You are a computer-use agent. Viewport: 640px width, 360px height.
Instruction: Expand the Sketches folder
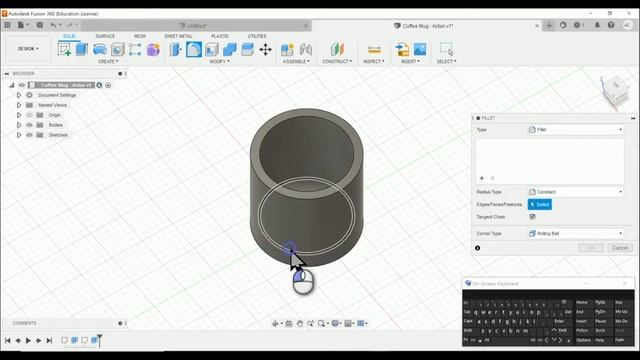(x=19, y=135)
